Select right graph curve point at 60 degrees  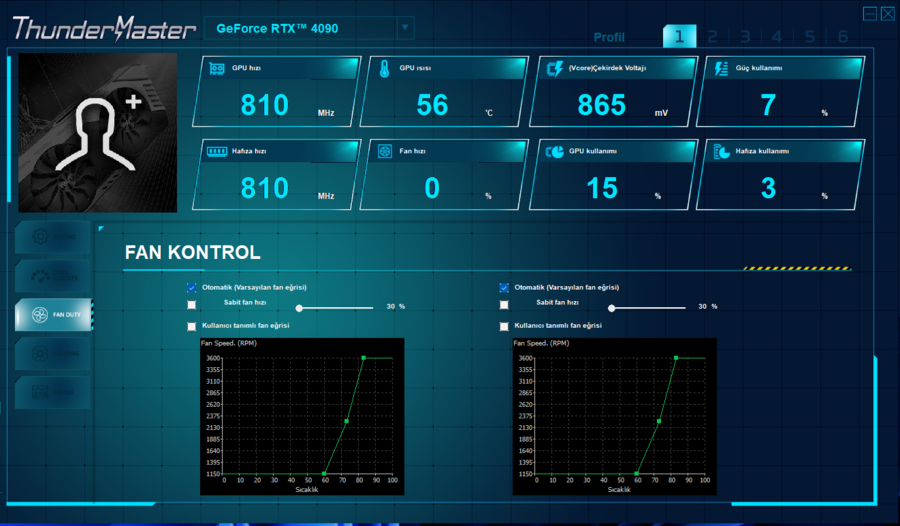pos(637,474)
